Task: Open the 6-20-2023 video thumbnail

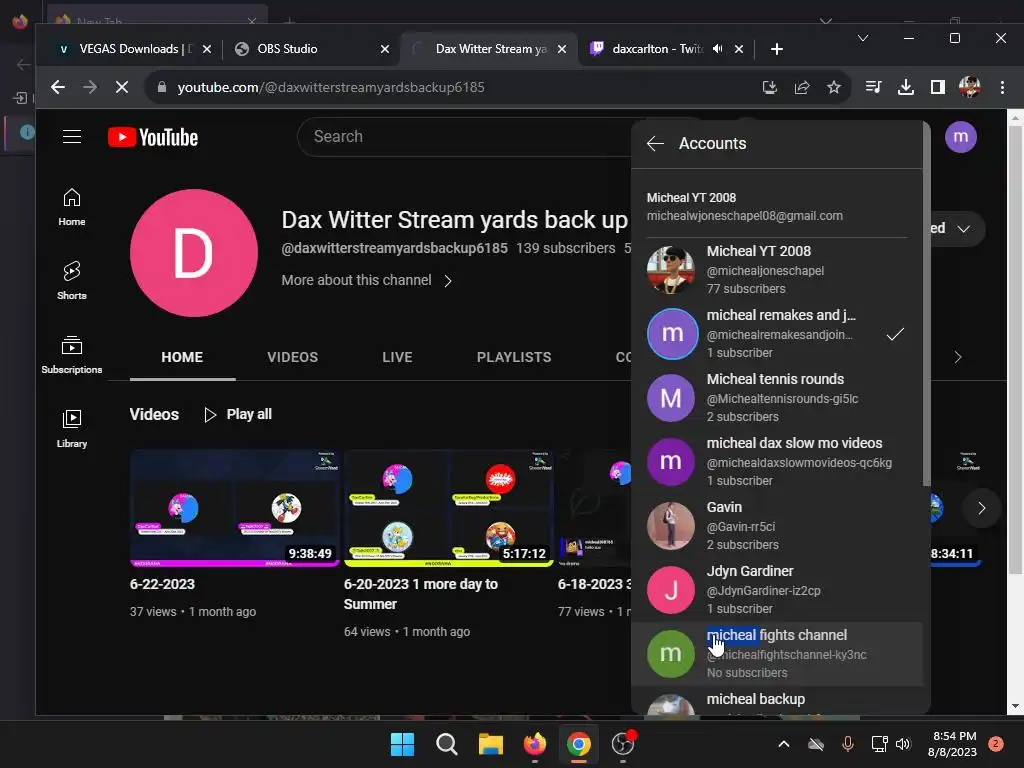Action: 449,508
